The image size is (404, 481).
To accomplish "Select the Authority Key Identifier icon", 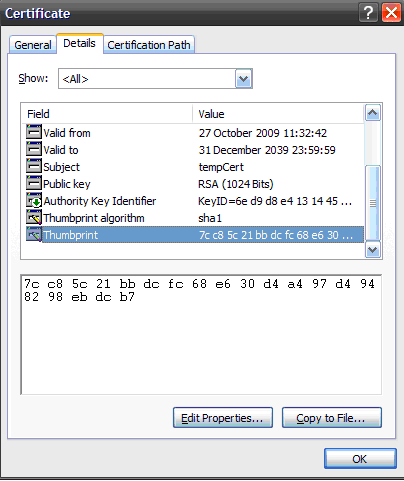I will 34,200.
